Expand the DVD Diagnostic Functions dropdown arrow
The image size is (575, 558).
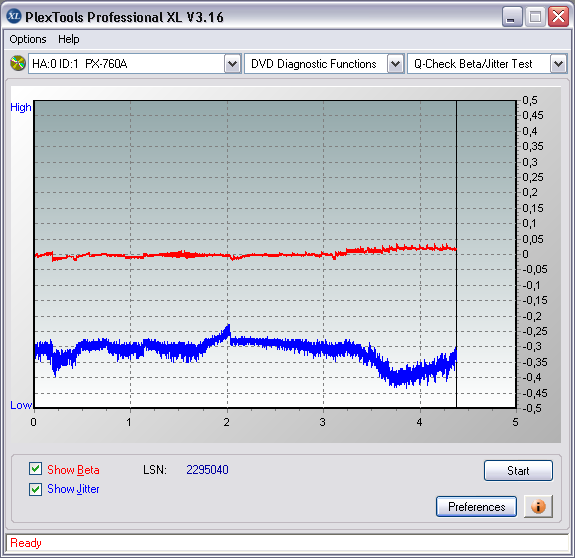(395, 64)
